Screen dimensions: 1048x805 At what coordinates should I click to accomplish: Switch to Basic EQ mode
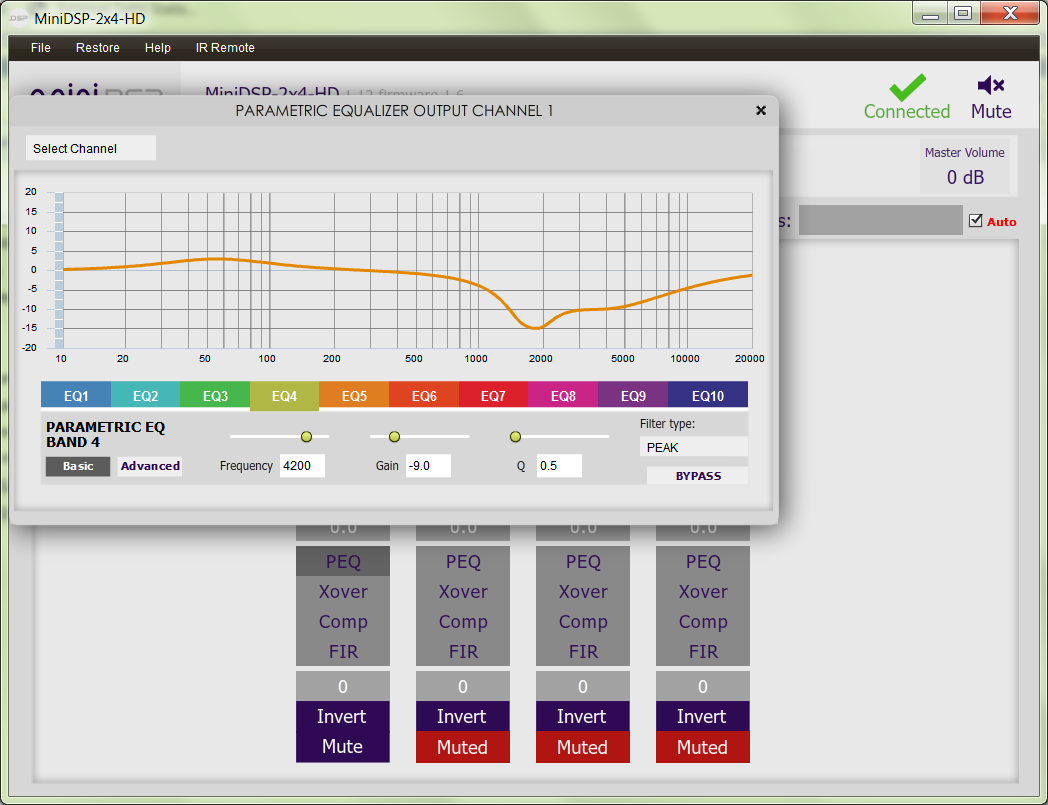[x=78, y=466]
